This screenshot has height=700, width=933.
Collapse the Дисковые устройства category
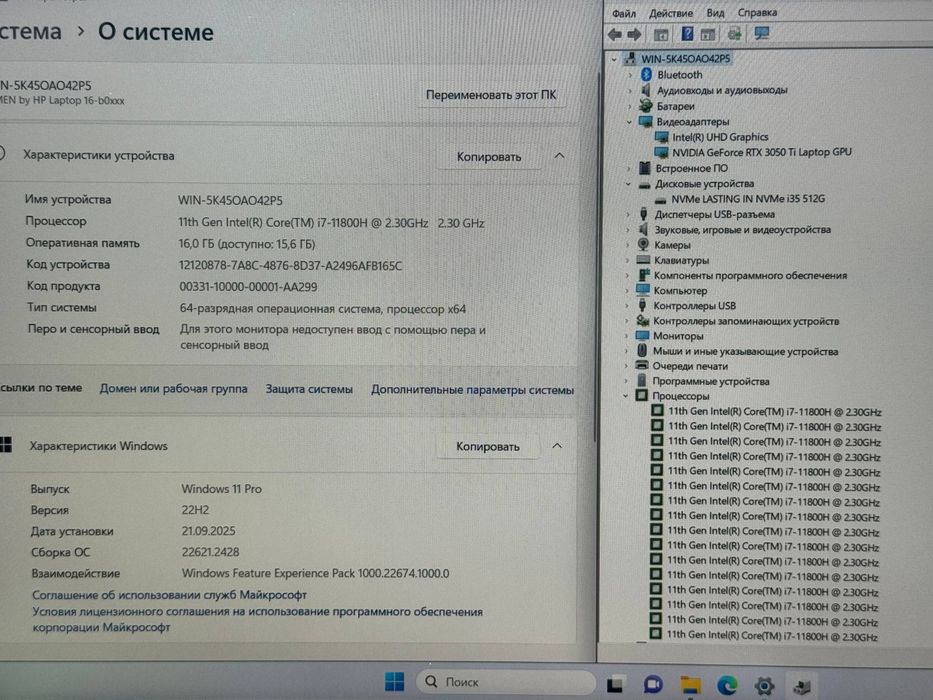click(628, 184)
